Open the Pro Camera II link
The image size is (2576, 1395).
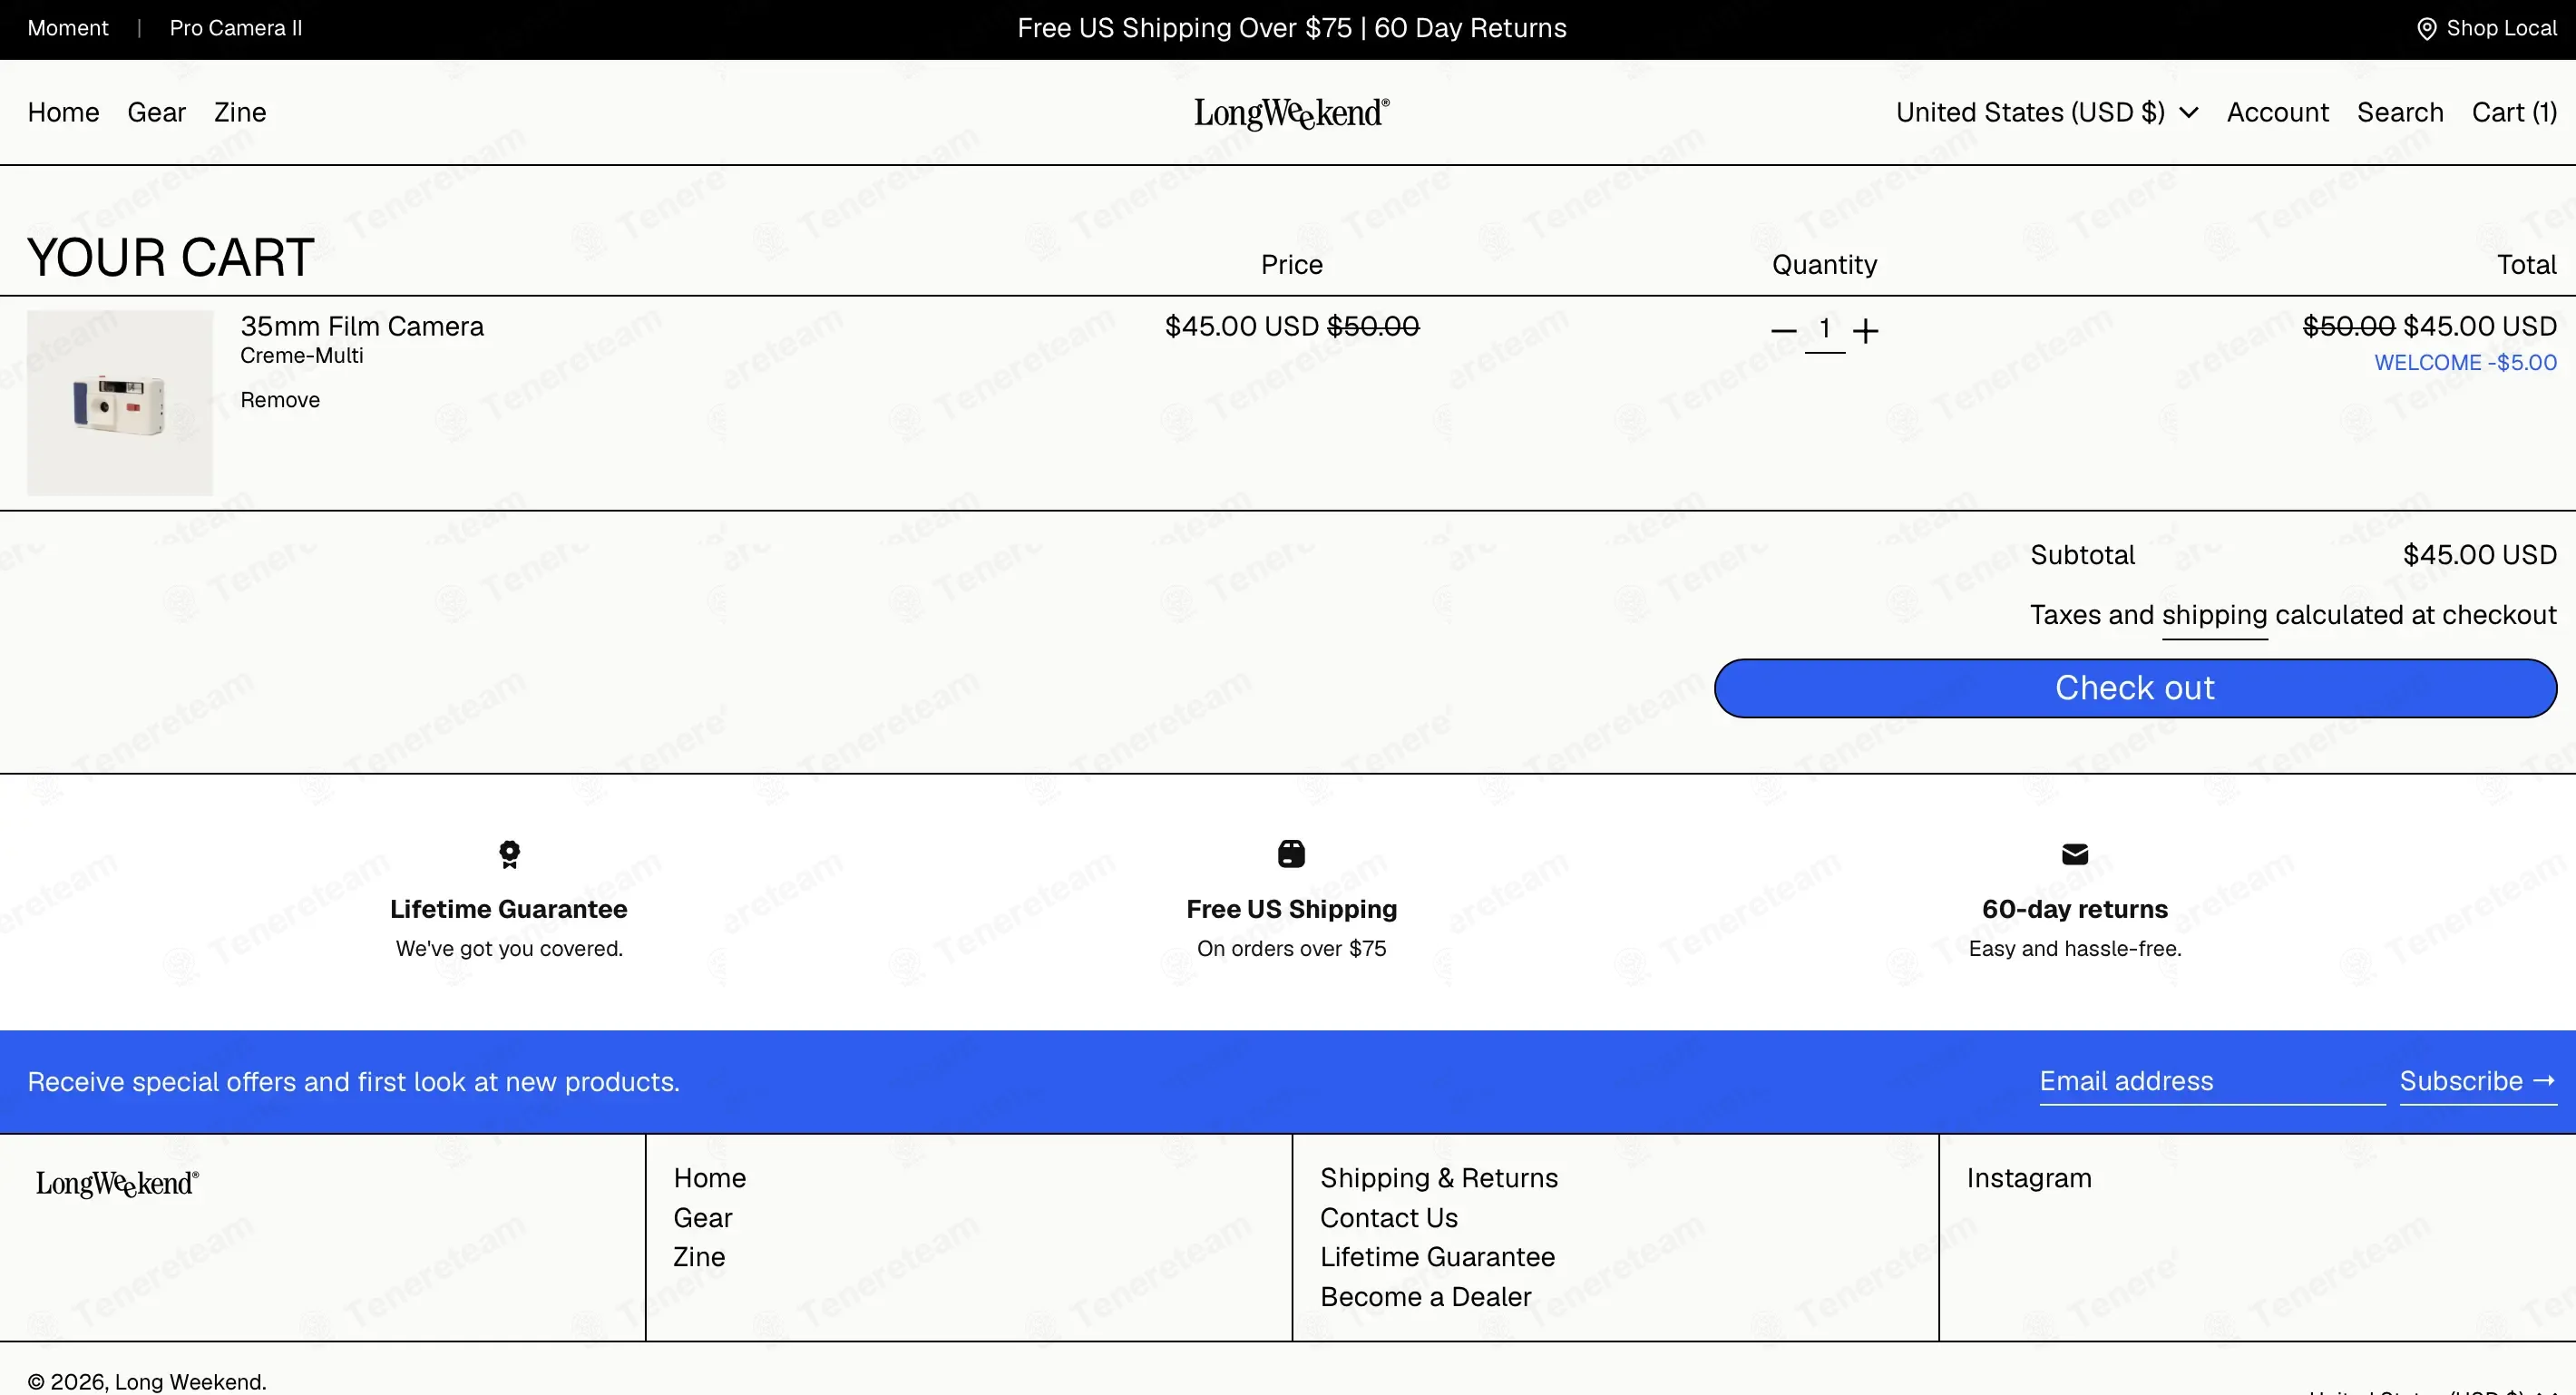[236, 28]
